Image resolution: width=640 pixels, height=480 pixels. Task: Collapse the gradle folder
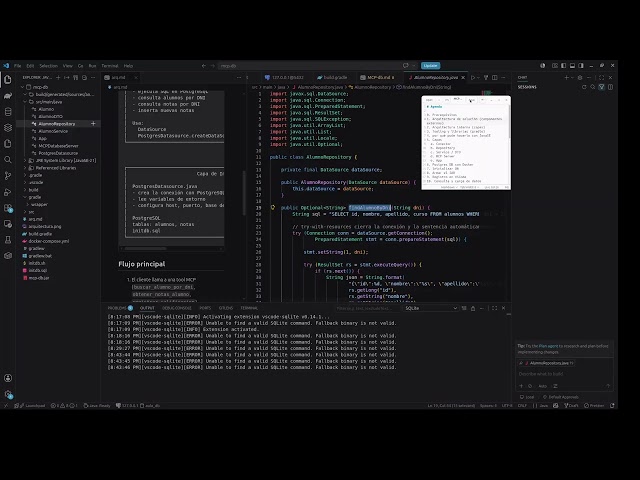tap(25, 197)
